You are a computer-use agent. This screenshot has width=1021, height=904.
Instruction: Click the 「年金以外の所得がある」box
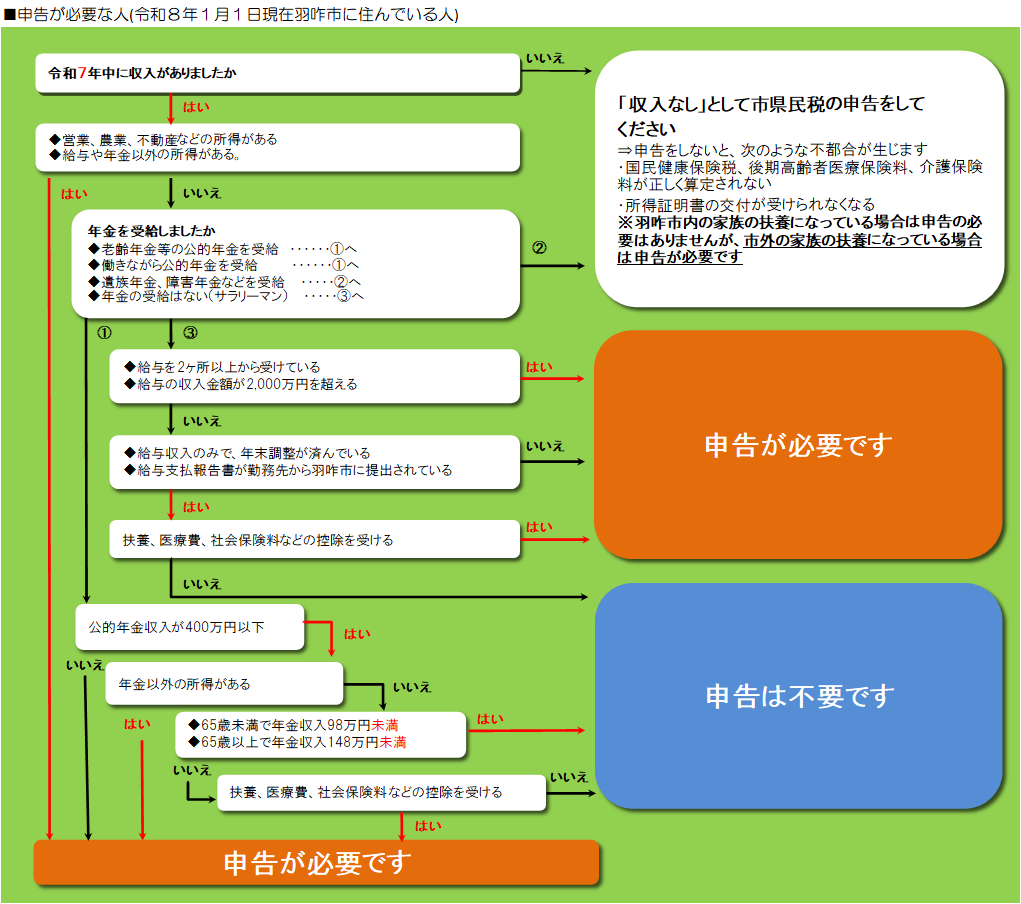[x=225, y=684]
